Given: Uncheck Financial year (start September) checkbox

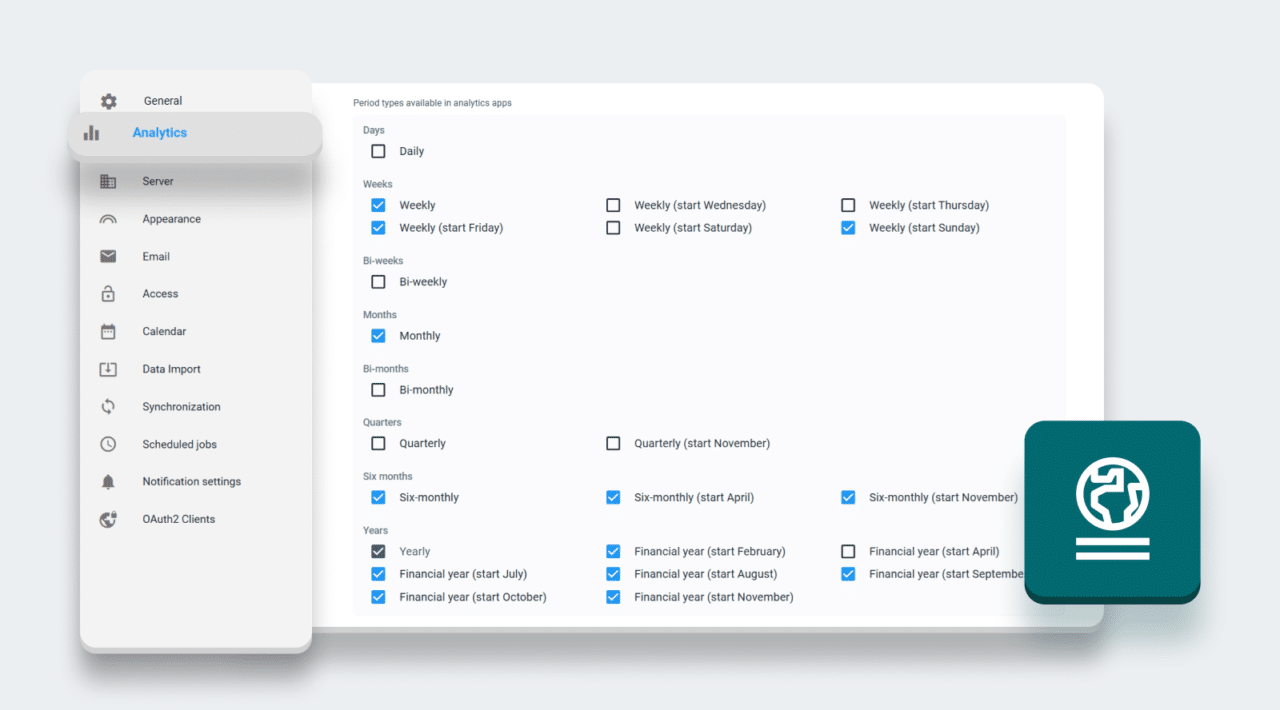Looking at the screenshot, I should tap(848, 574).
